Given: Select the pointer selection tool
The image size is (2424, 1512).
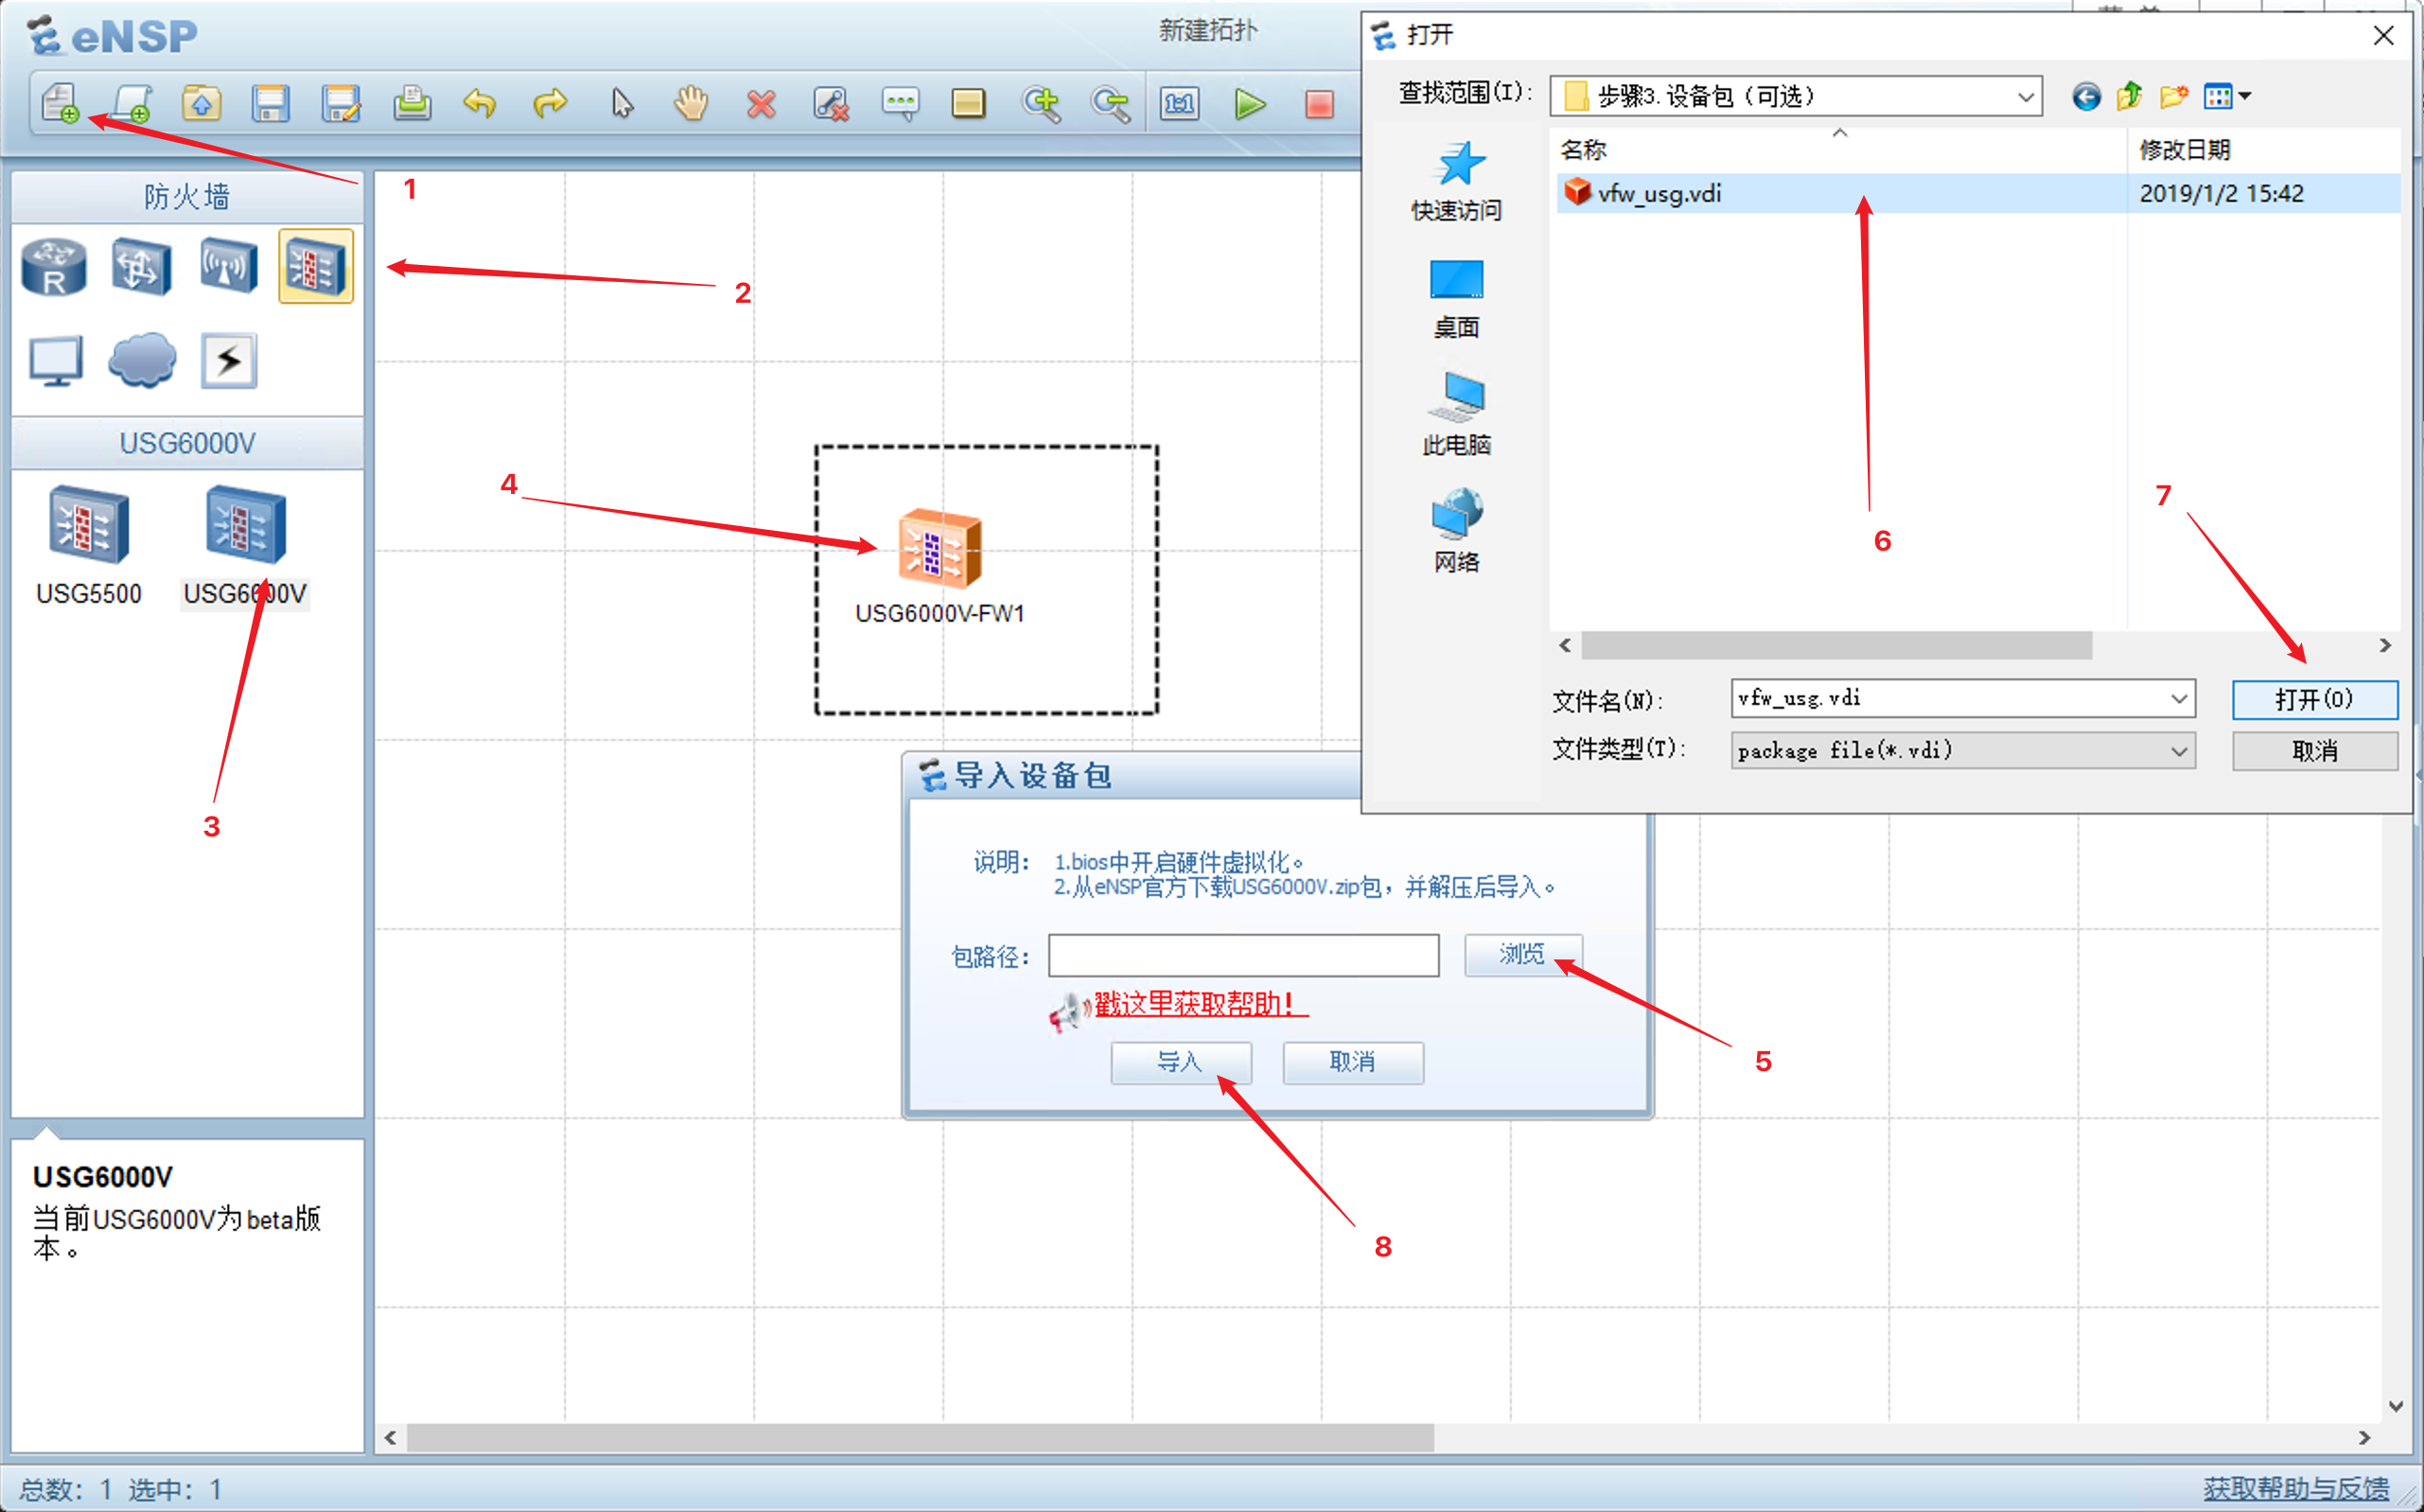Looking at the screenshot, I should coord(622,103).
